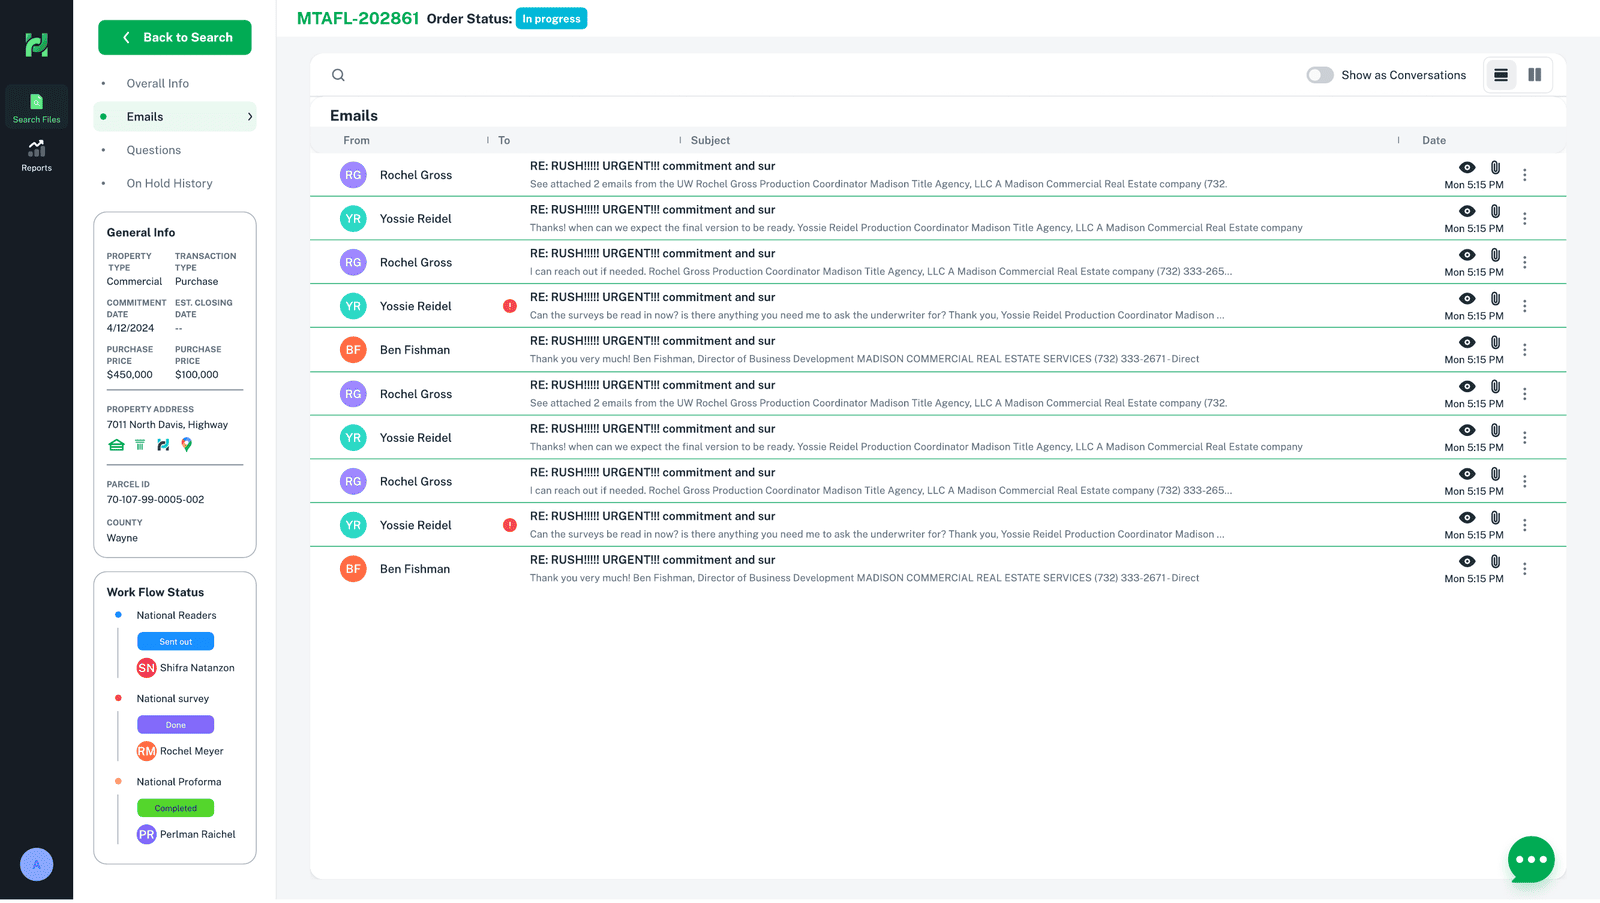Toggle eye icon on first 'I can reach out' row
This screenshot has height=903, width=1600.
coord(1467,255)
